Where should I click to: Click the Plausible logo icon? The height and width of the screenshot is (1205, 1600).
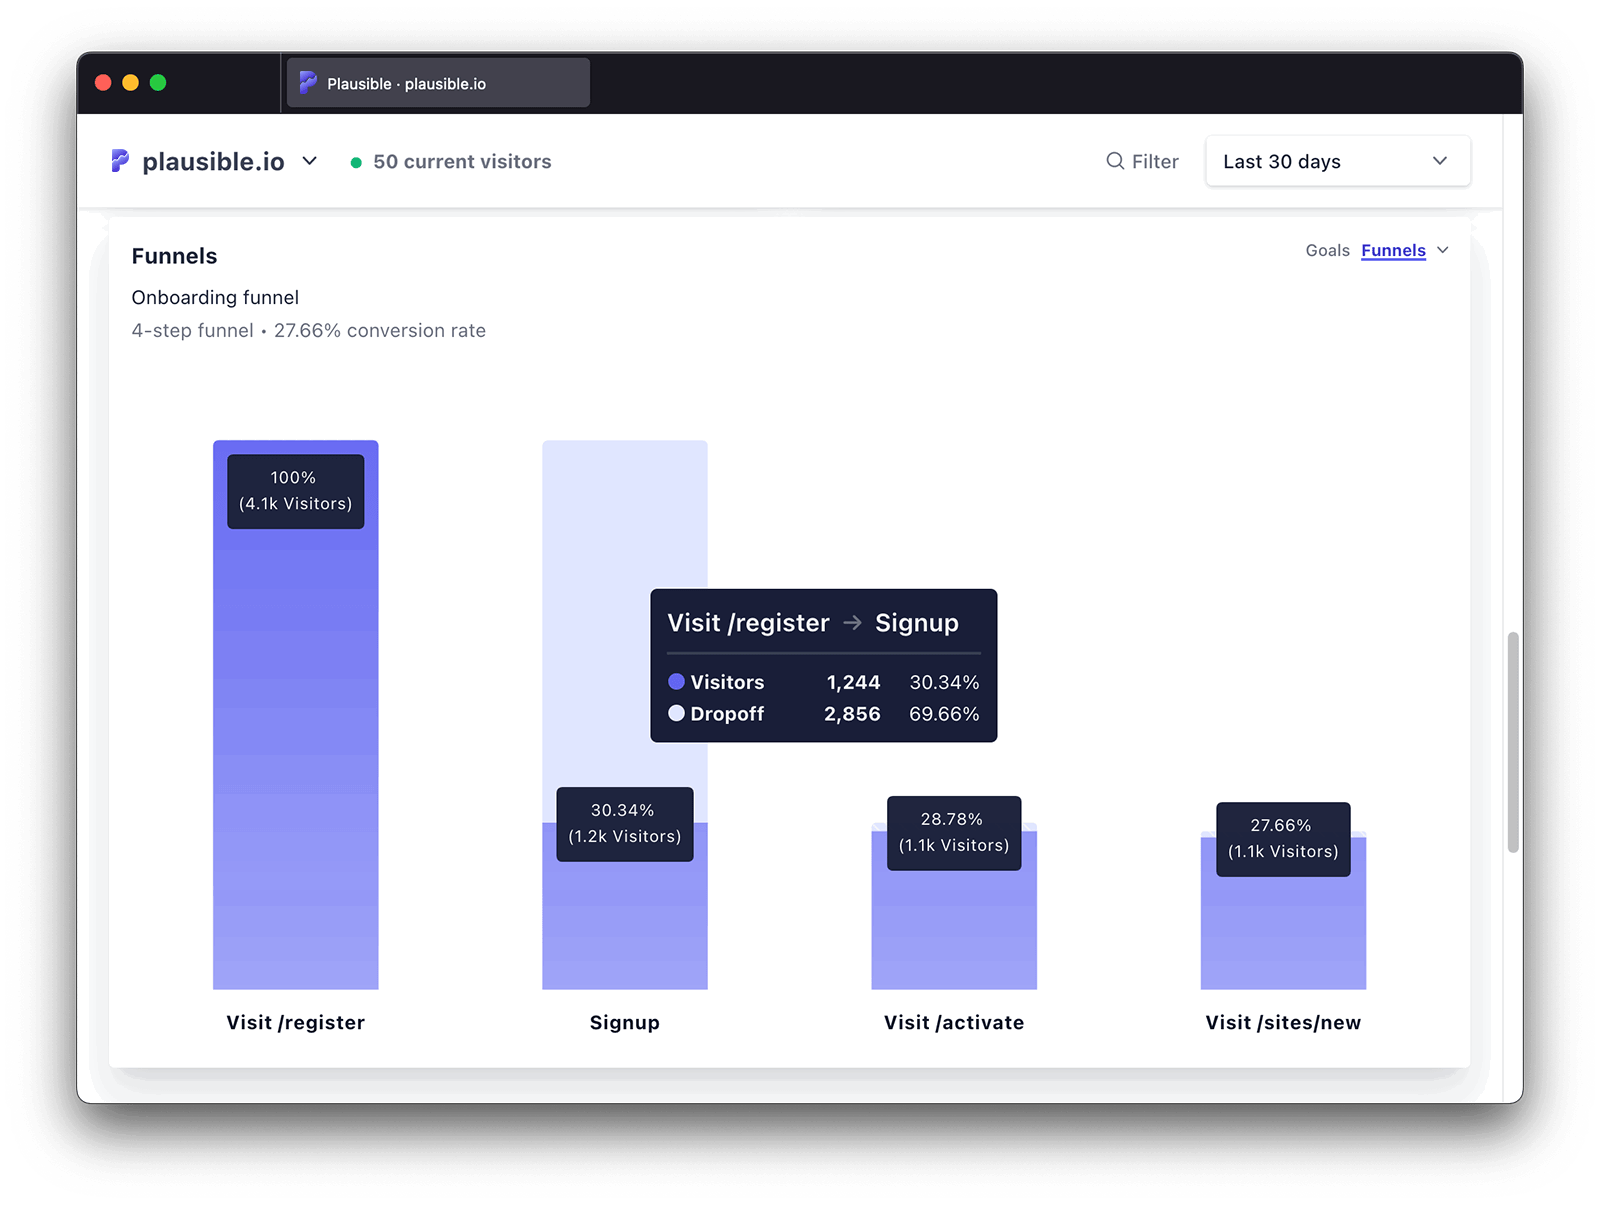click(119, 161)
